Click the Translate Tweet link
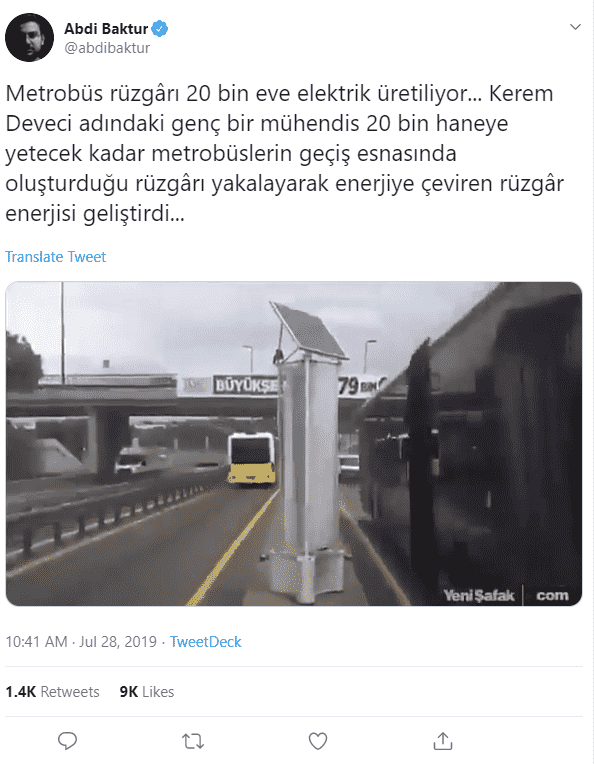 click(x=56, y=257)
